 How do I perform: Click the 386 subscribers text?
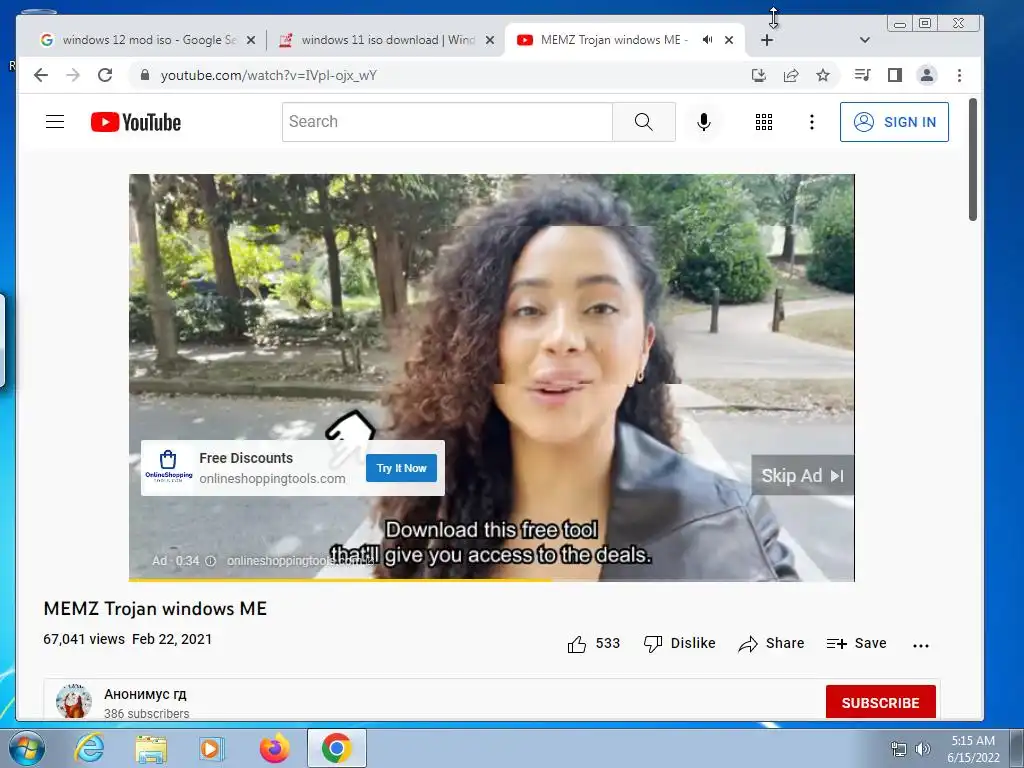(146, 713)
